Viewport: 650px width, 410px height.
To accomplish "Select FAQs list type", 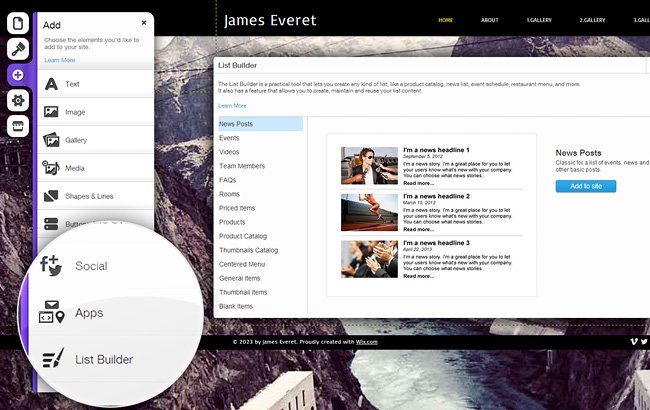I will 227,180.
